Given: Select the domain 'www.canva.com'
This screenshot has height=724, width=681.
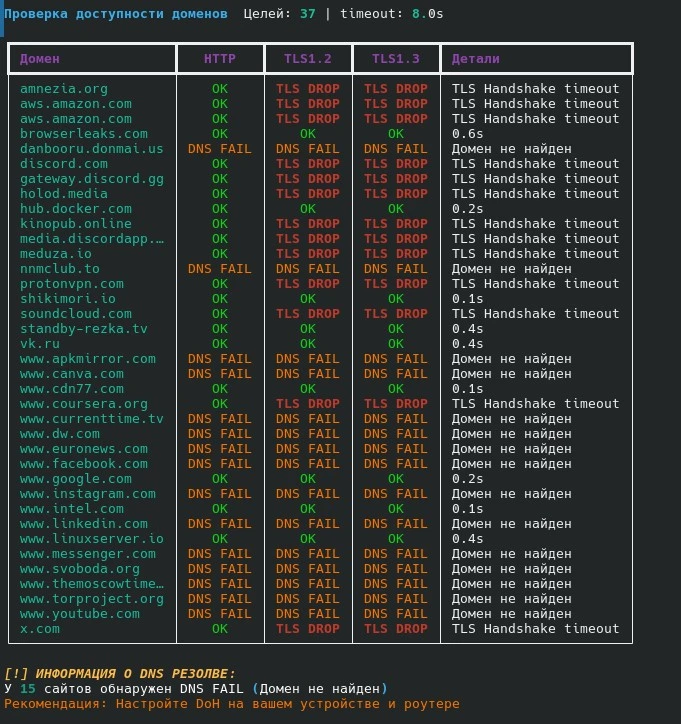Looking at the screenshot, I should point(72,374).
